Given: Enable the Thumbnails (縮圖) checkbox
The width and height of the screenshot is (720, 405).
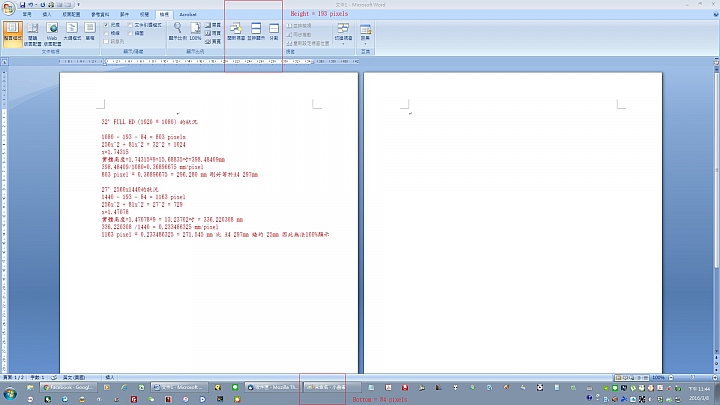Looking at the screenshot, I should pyautogui.click(x=130, y=33).
